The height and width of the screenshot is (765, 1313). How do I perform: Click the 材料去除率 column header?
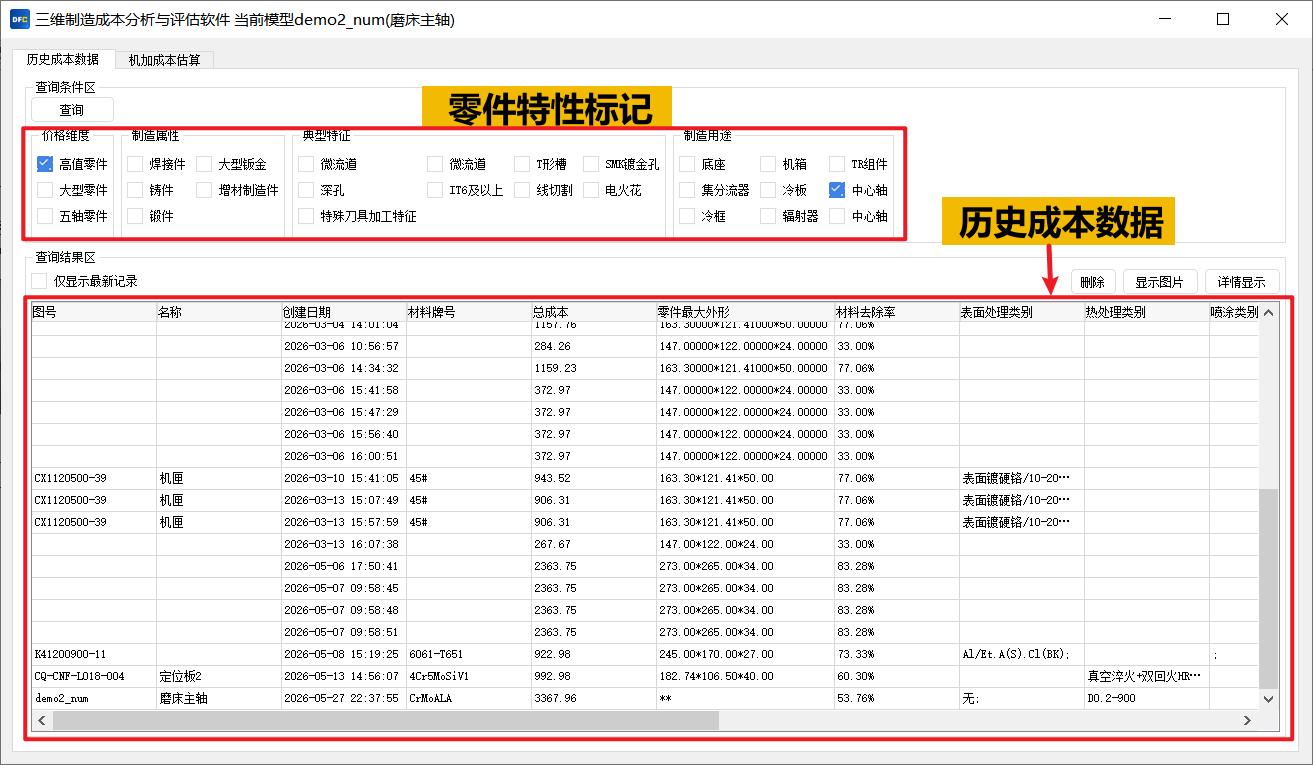tap(897, 312)
